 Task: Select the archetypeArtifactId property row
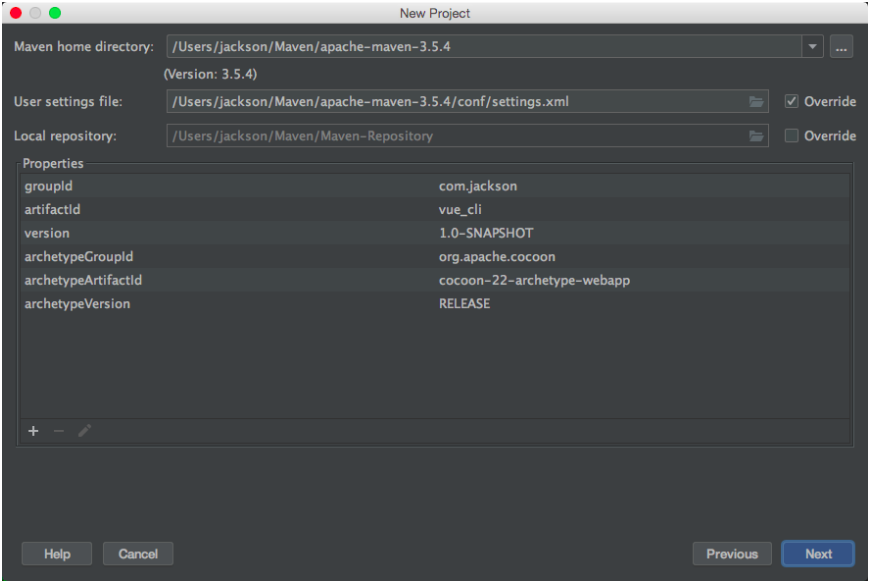(x=435, y=280)
